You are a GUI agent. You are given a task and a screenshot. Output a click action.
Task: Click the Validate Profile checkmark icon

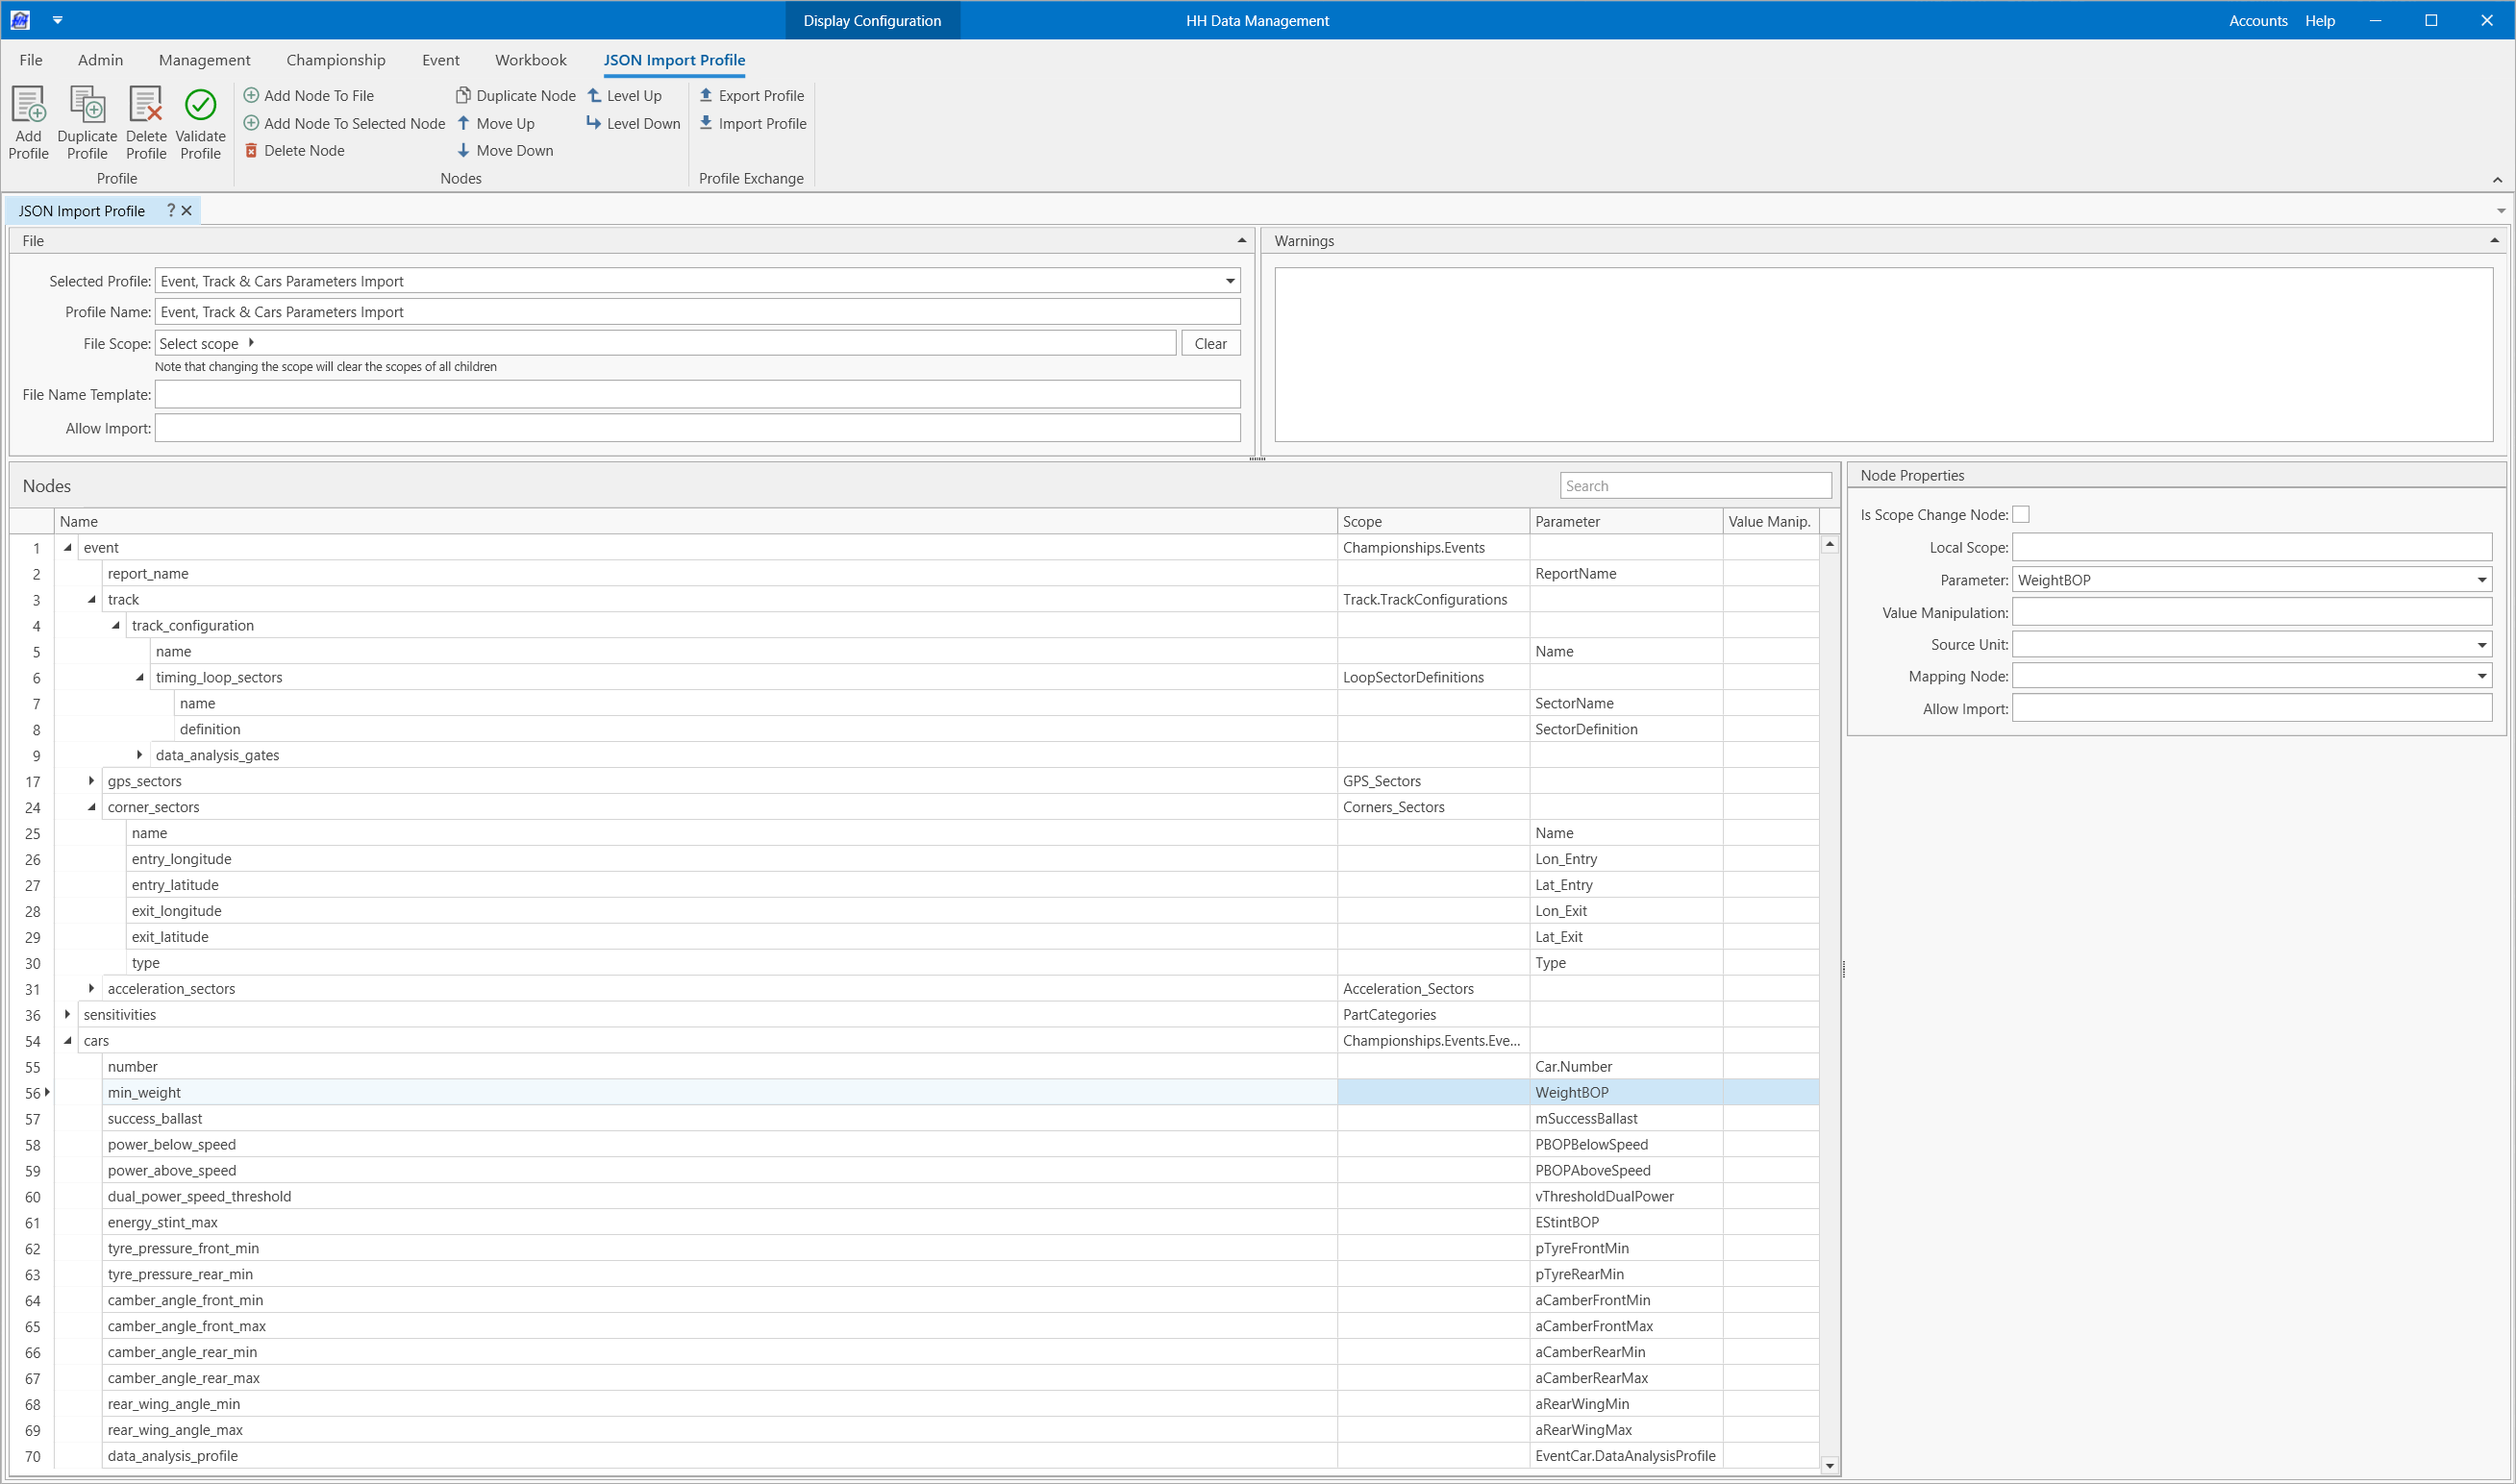coord(200,106)
